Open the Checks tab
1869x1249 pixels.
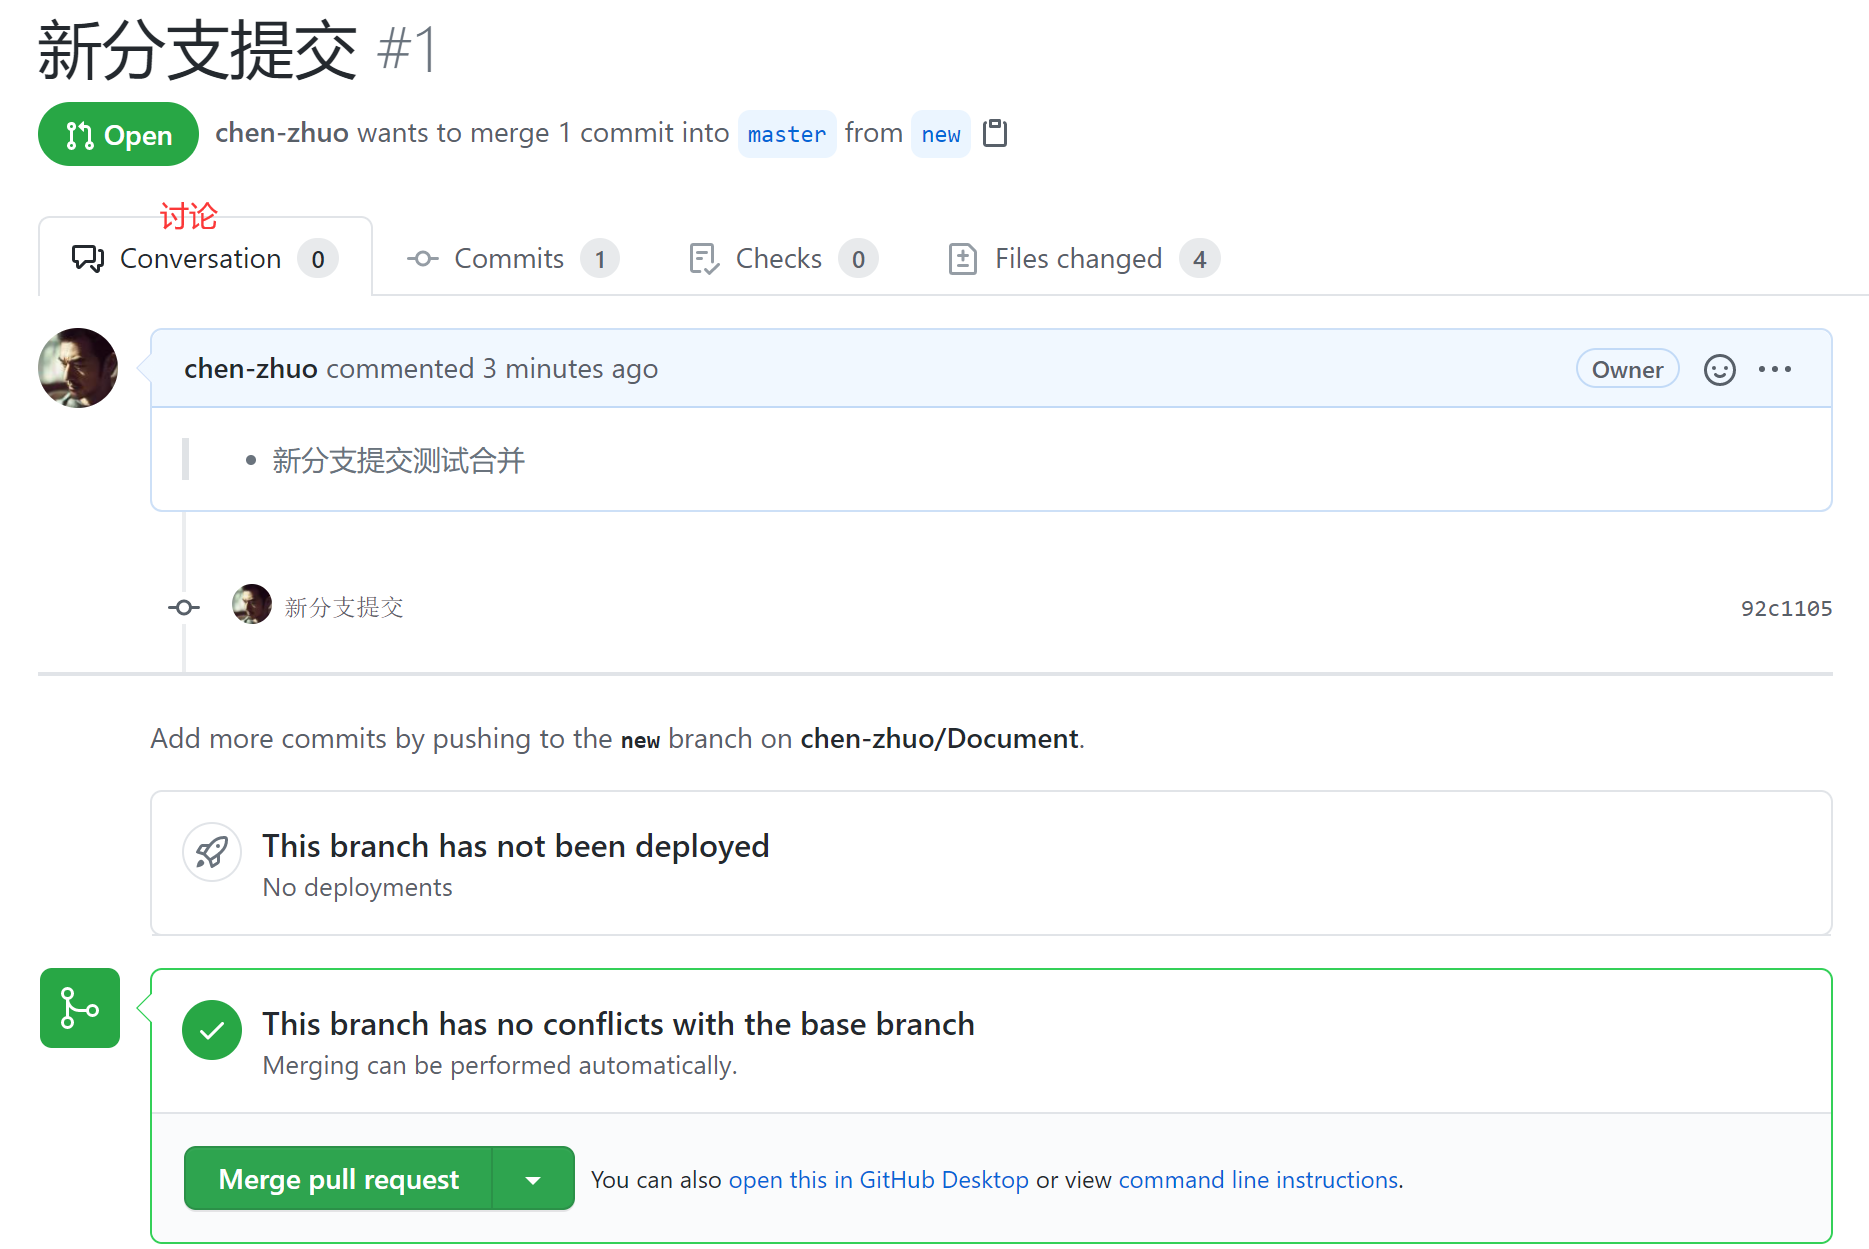782,259
